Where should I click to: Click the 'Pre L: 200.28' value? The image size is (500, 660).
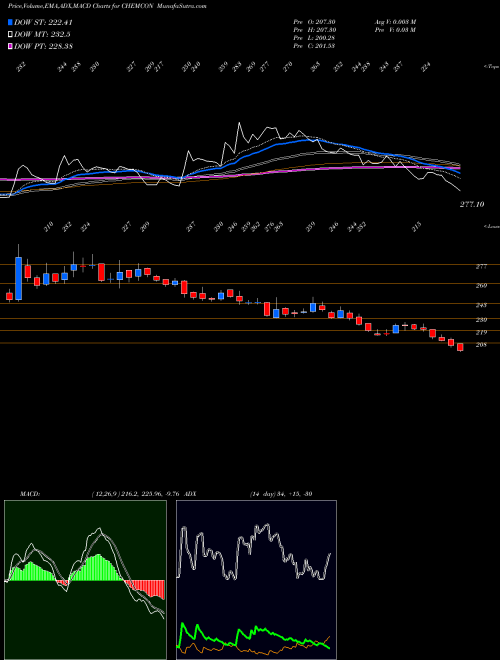[314, 38]
